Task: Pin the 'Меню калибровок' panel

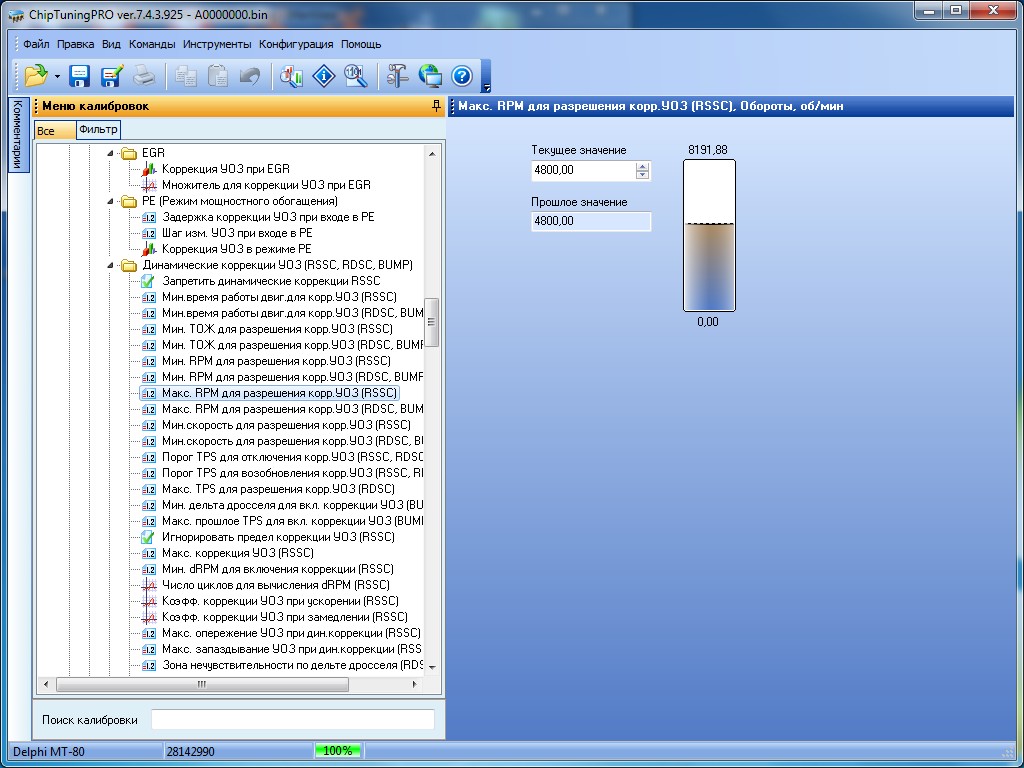Action: tap(436, 106)
